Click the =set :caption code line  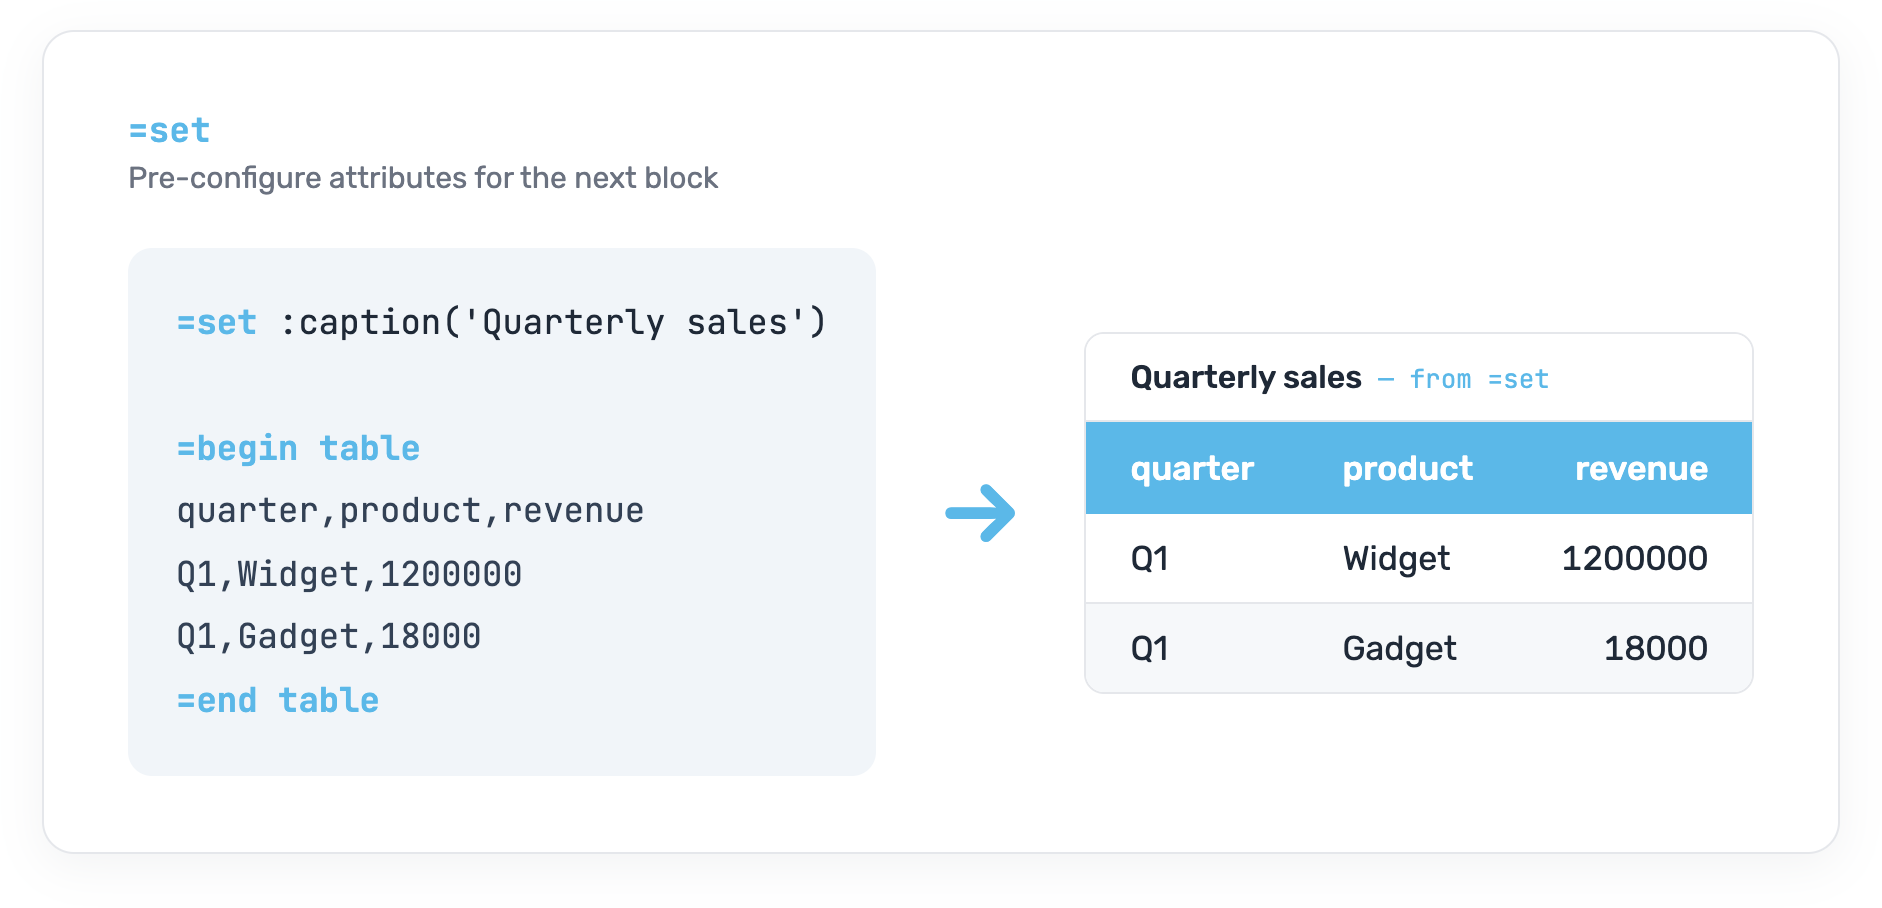coord(501,323)
